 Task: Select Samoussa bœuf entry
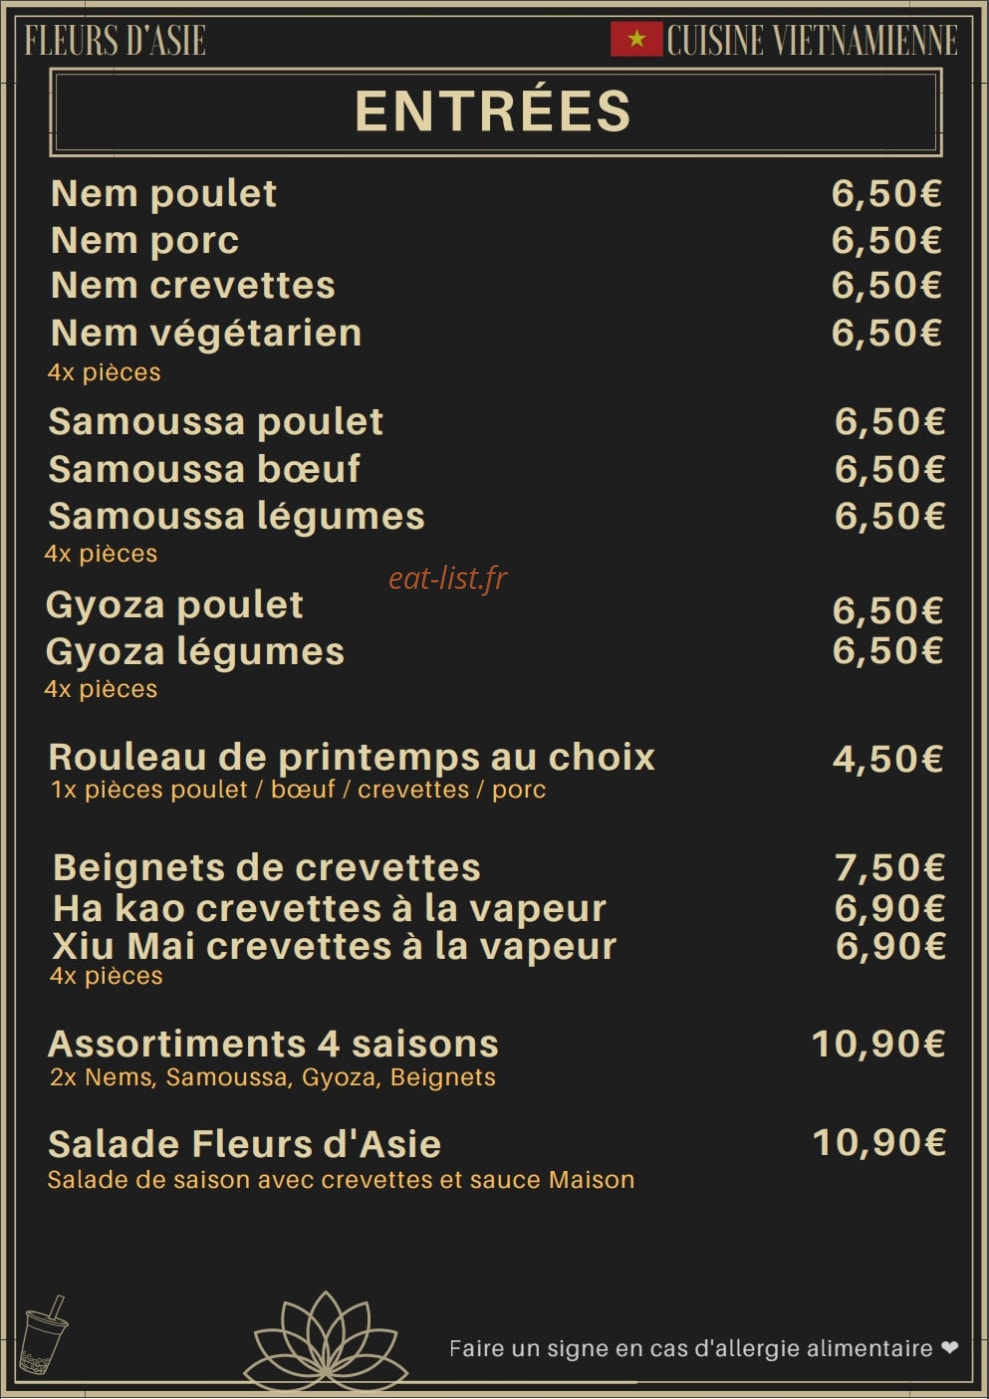(204, 469)
